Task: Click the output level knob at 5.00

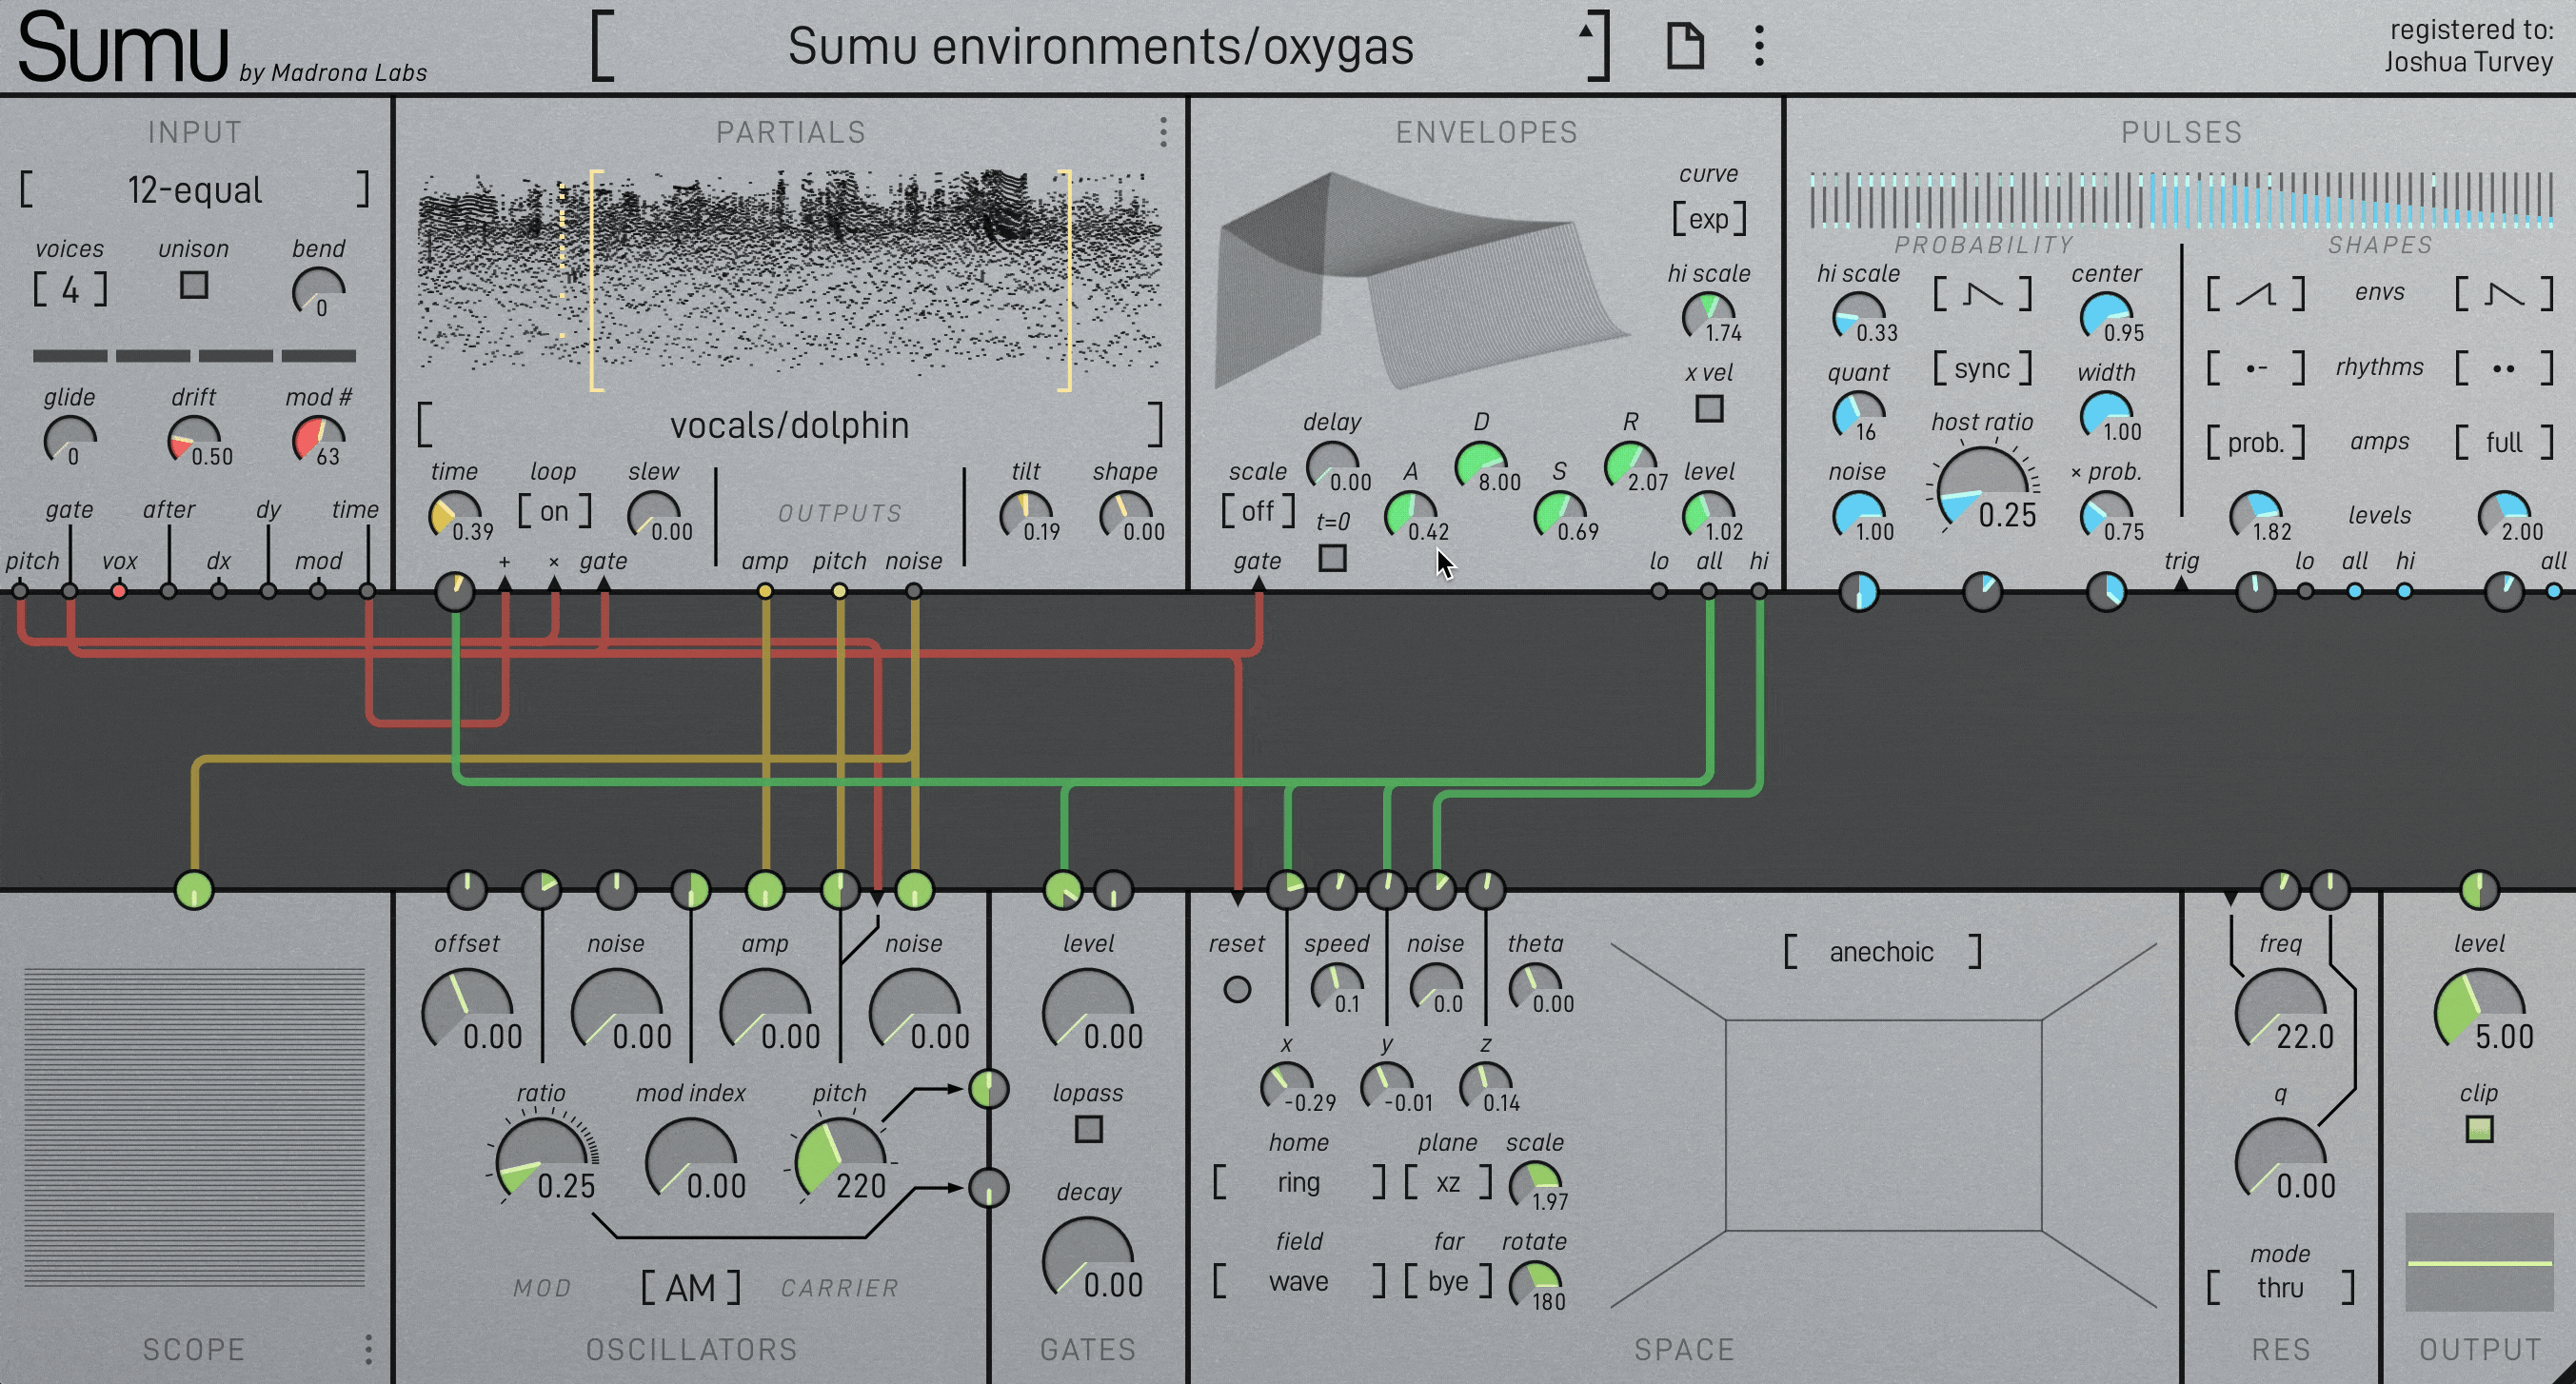Action: click(2479, 1014)
